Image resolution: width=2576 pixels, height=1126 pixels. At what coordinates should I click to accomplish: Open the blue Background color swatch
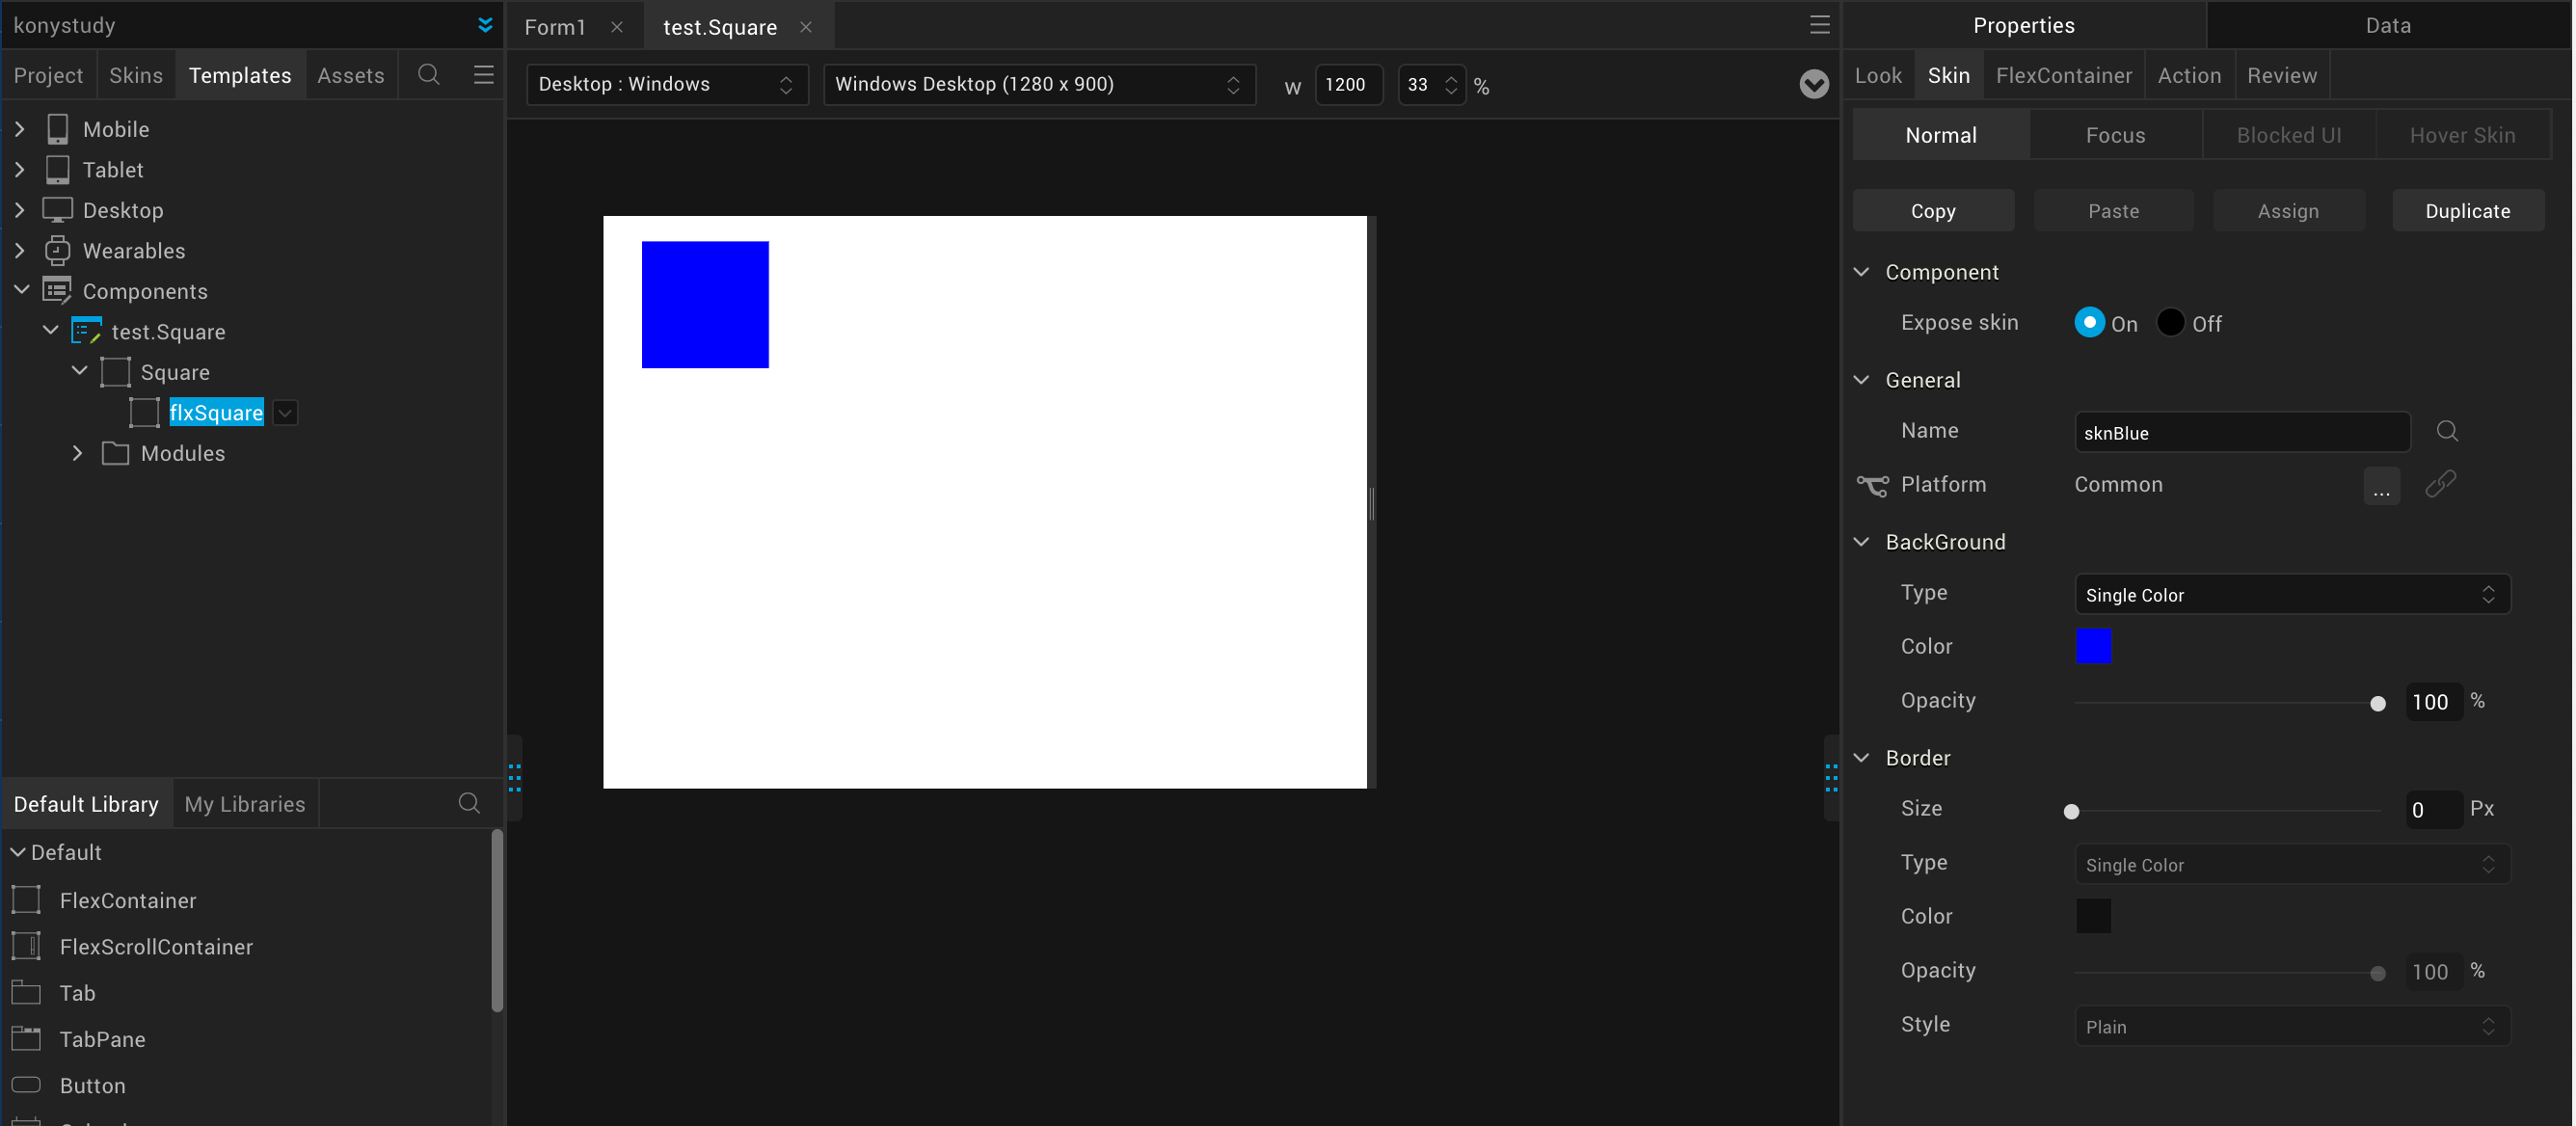coord(2093,646)
